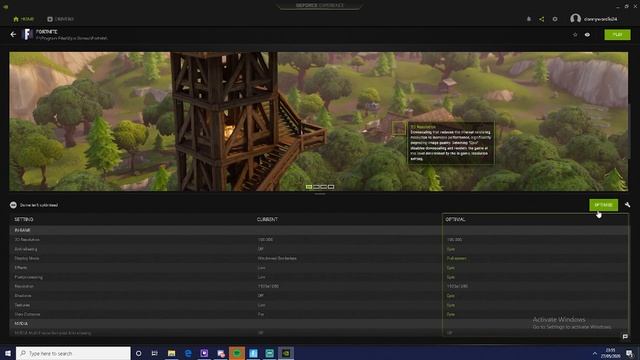This screenshot has height=360, width=640.
Task: Open File Explorer from taskbar
Action: click(171, 353)
